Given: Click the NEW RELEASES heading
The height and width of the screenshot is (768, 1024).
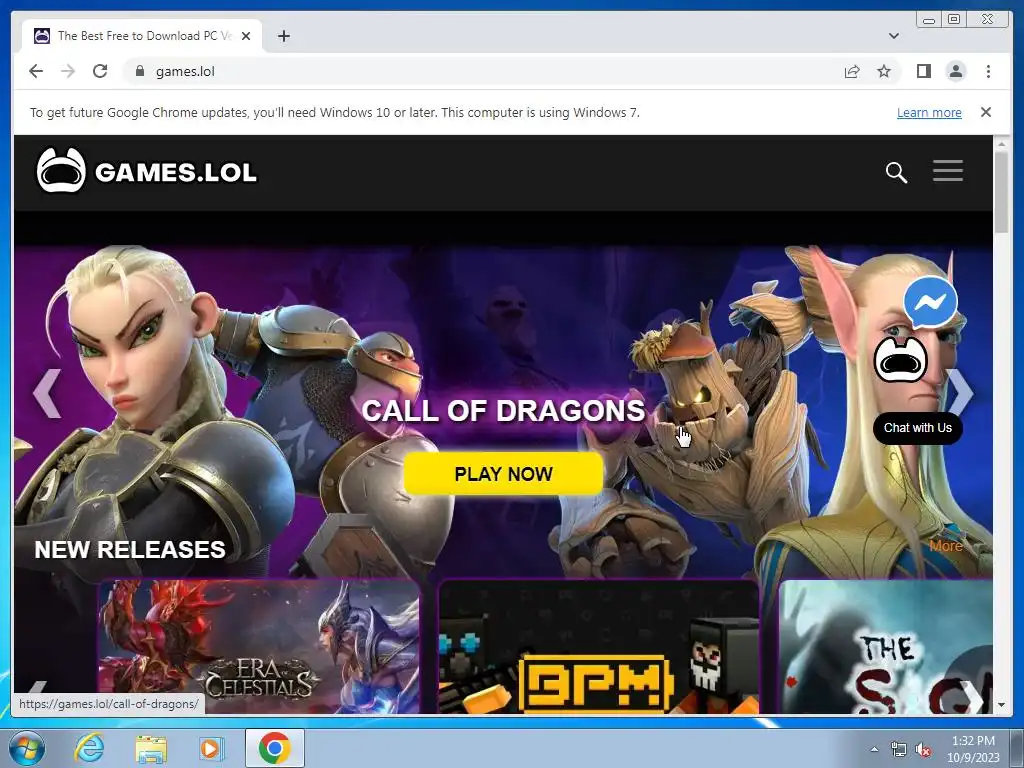Looking at the screenshot, I should [130, 549].
